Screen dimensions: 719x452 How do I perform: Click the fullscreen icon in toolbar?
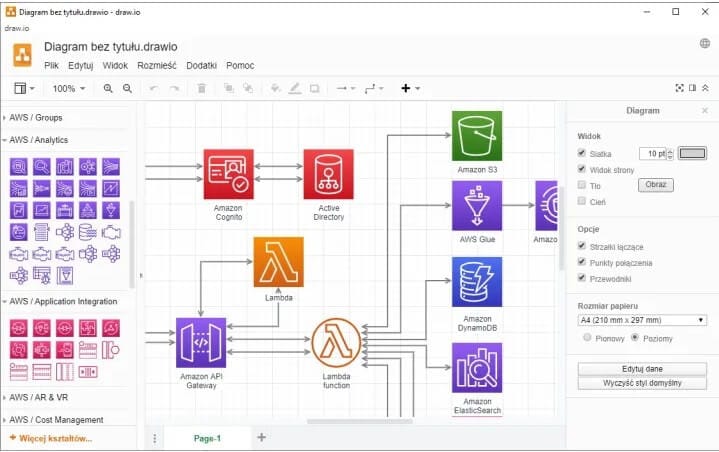(x=680, y=88)
